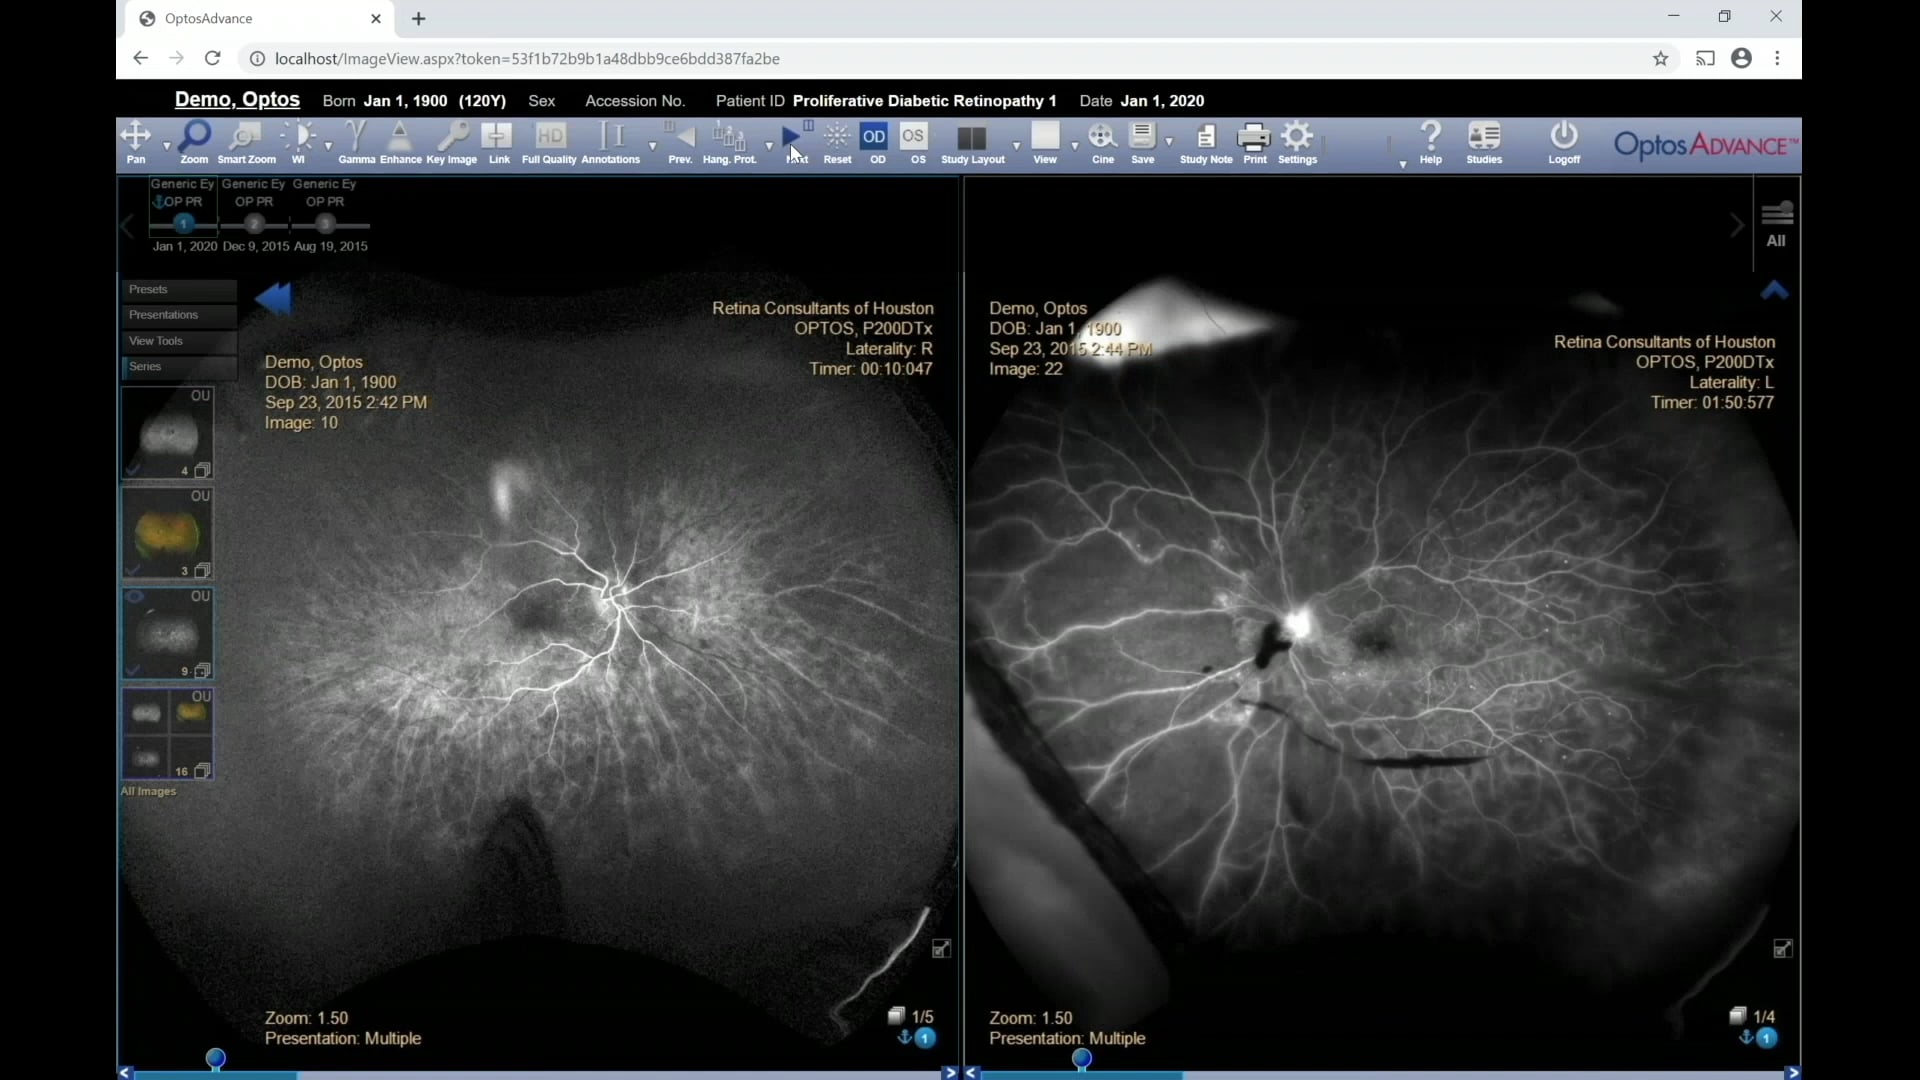Viewport: 1920px width, 1080px height.
Task: Open the Help tool
Action: 1431,143
